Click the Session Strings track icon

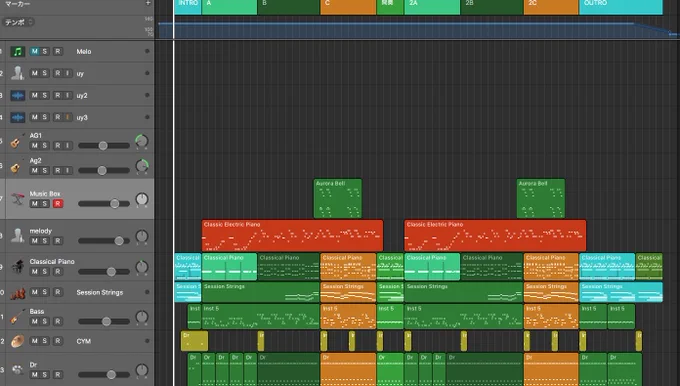point(17,293)
